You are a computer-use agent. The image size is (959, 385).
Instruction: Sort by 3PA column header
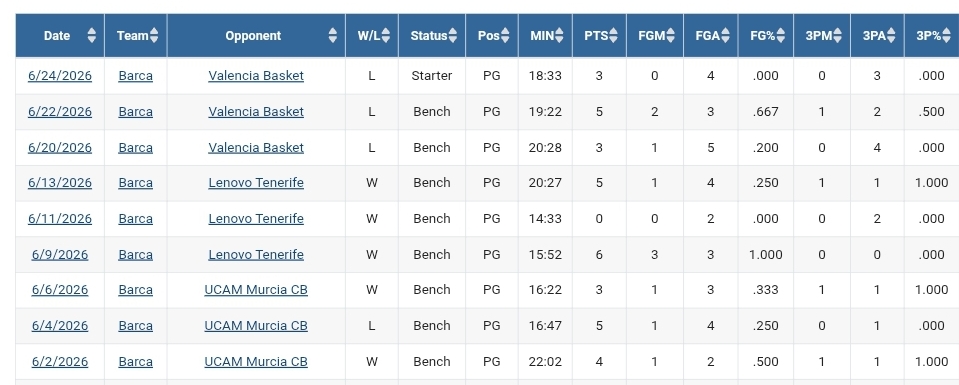pos(877,36)
